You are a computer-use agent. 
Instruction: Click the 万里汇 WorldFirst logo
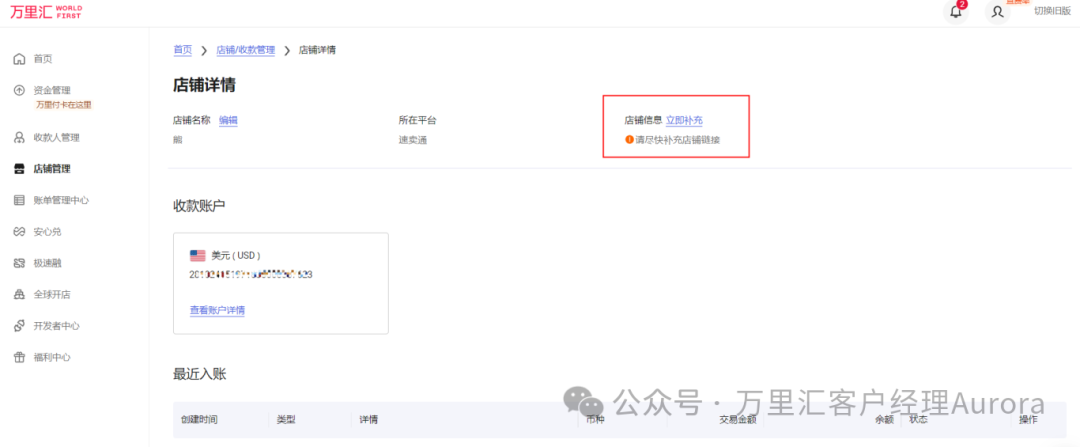pos(46,12)
